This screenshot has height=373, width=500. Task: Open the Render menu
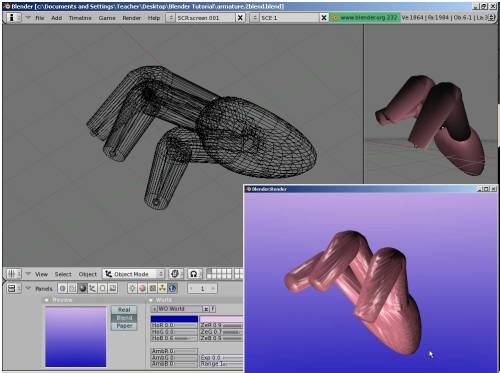(x=131, y=18)
